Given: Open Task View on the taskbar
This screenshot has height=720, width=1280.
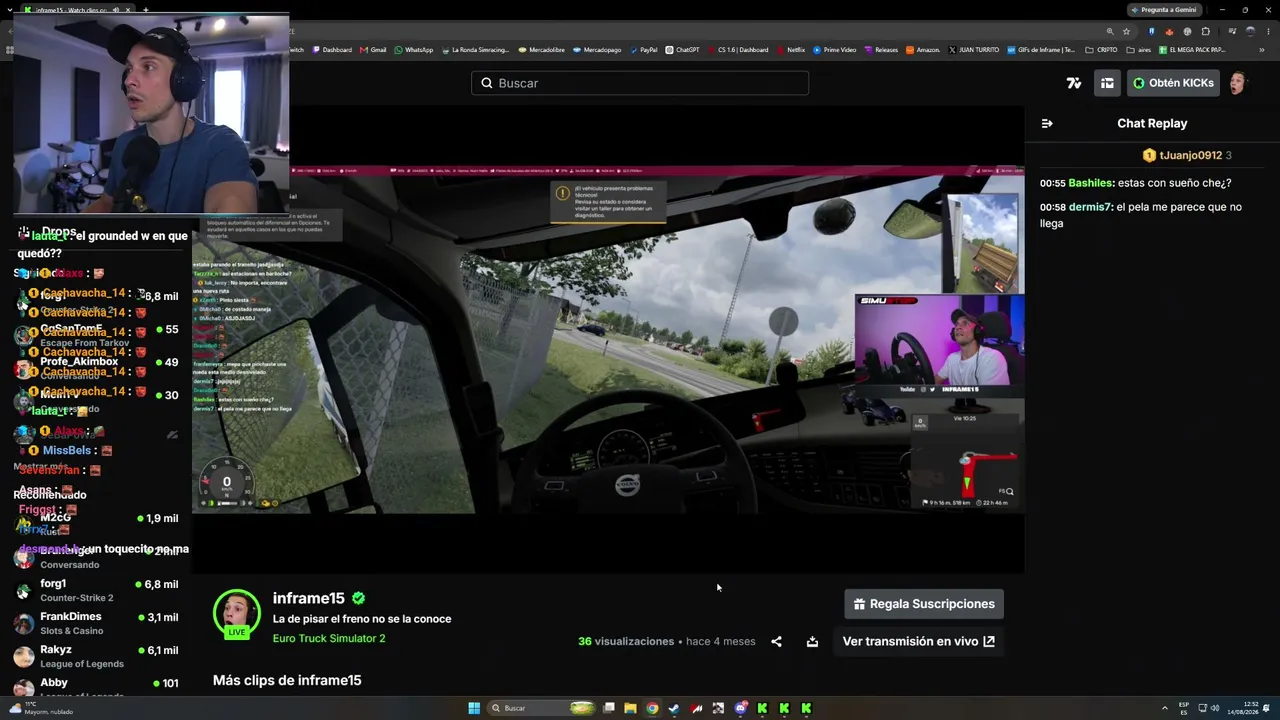Looking at the screenshot, I should [608, 708].
